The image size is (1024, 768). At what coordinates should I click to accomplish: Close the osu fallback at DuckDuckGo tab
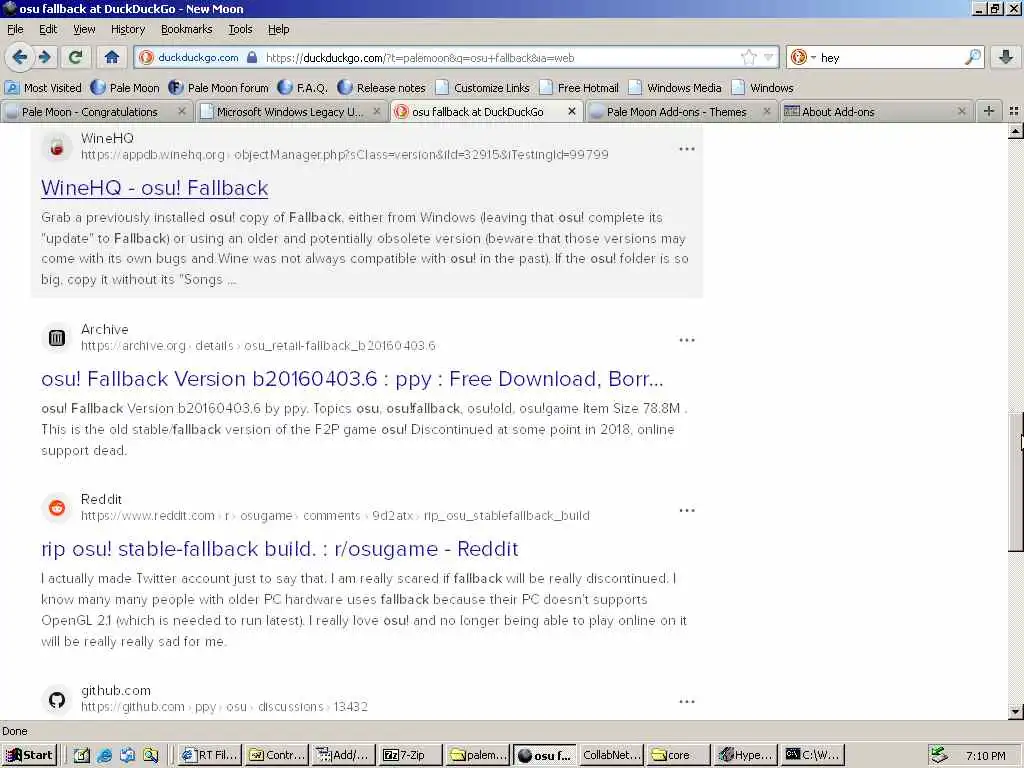point(571,112)
